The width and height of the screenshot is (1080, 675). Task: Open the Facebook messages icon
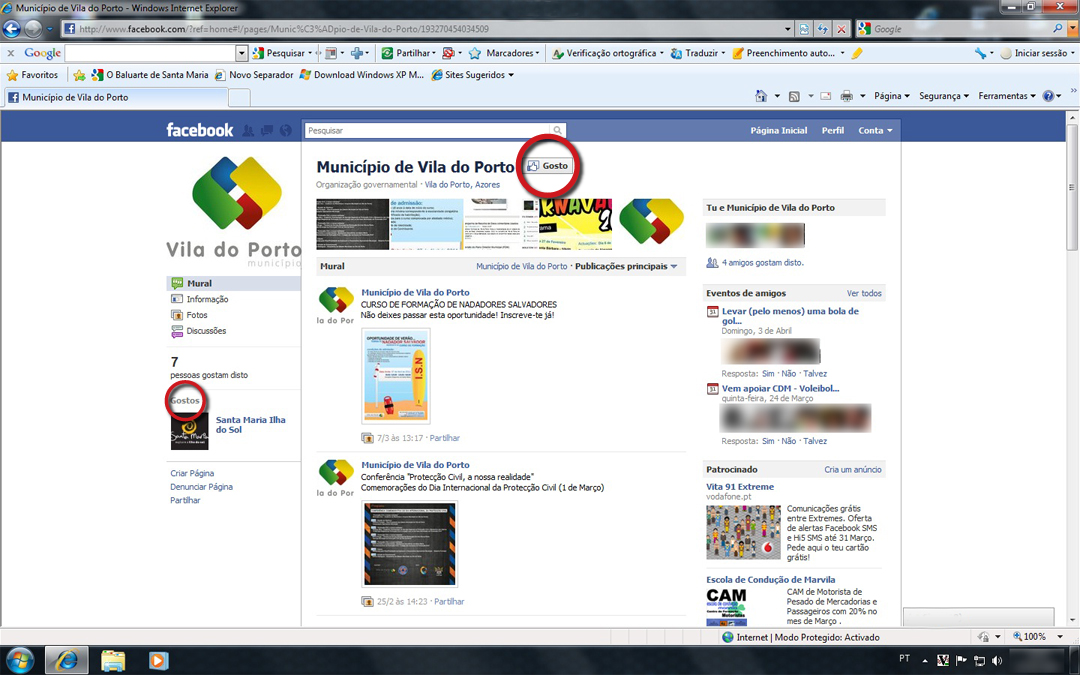click(267, 130)
